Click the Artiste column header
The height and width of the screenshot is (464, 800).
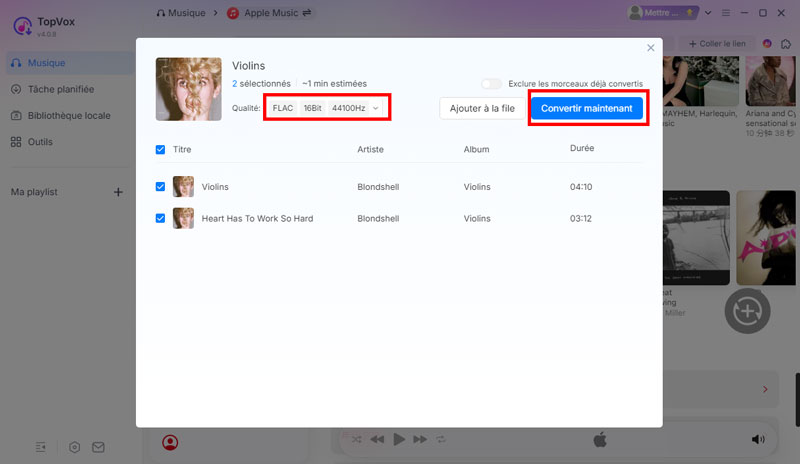coord(370,150)
